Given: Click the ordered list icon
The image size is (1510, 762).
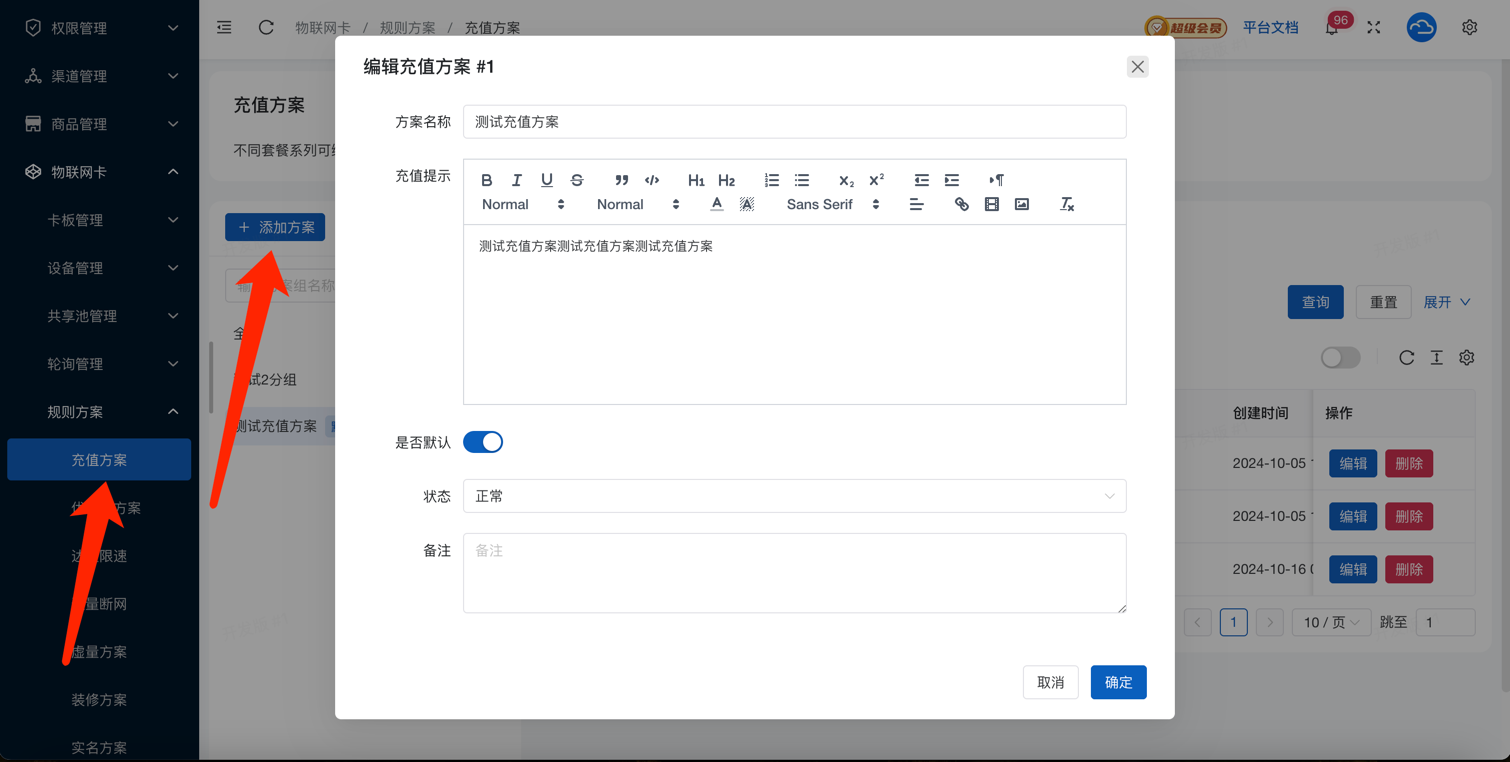Looking at the screenshot, I should click(771, 180).
